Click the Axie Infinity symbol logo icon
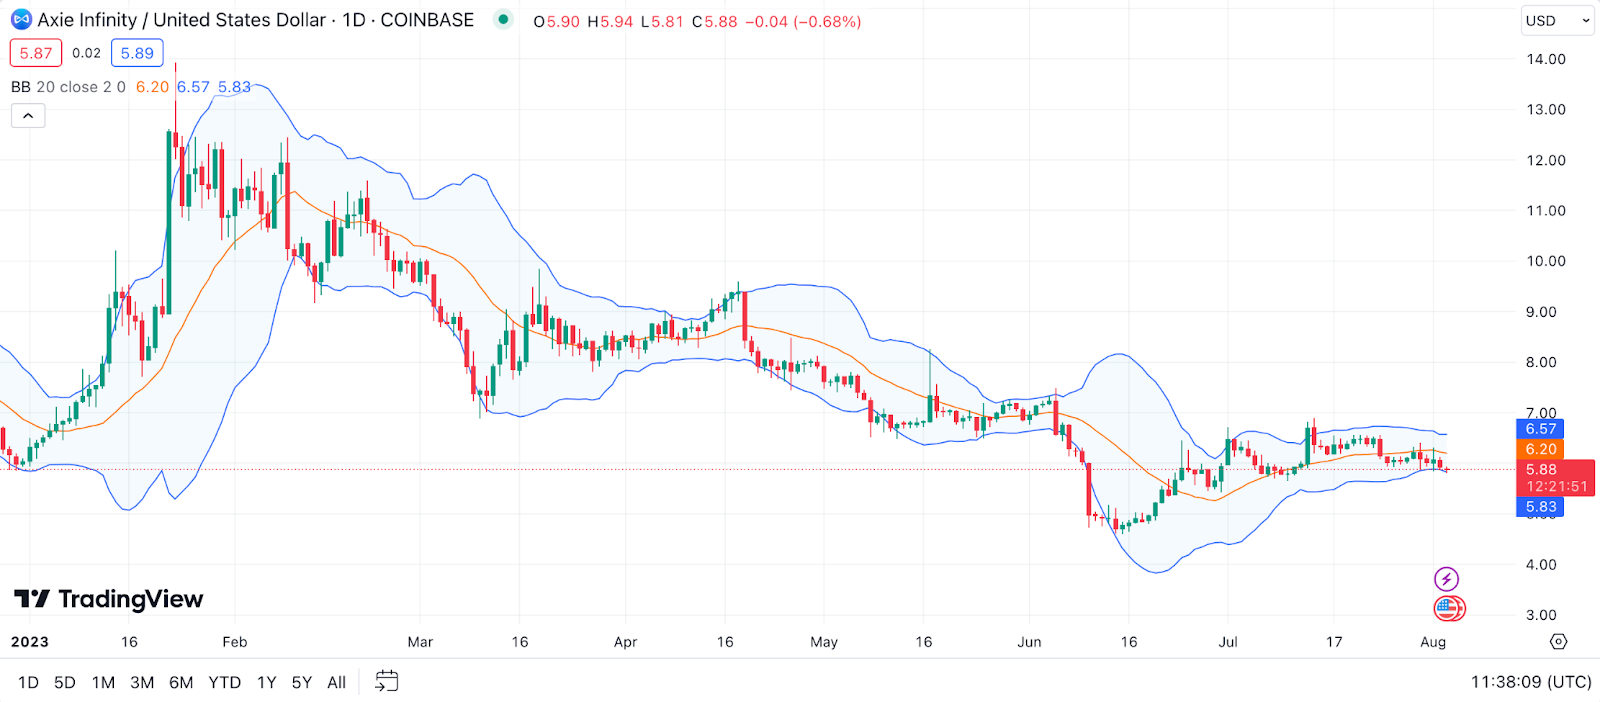The image size is (1600, 702). click(21, 20)
